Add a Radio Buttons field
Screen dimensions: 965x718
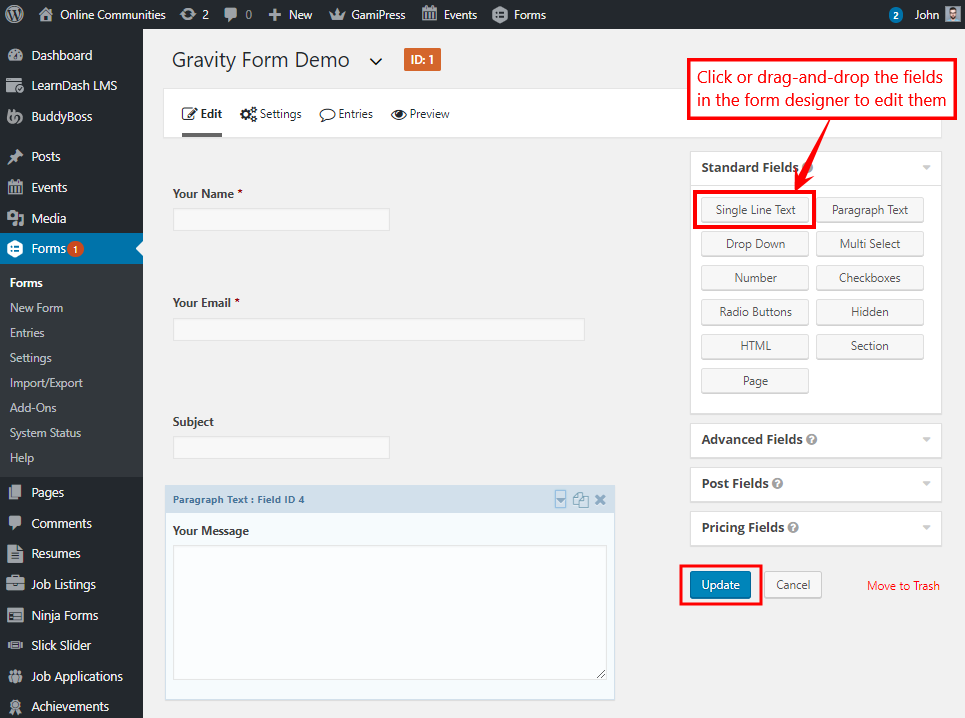click(755, 312)
